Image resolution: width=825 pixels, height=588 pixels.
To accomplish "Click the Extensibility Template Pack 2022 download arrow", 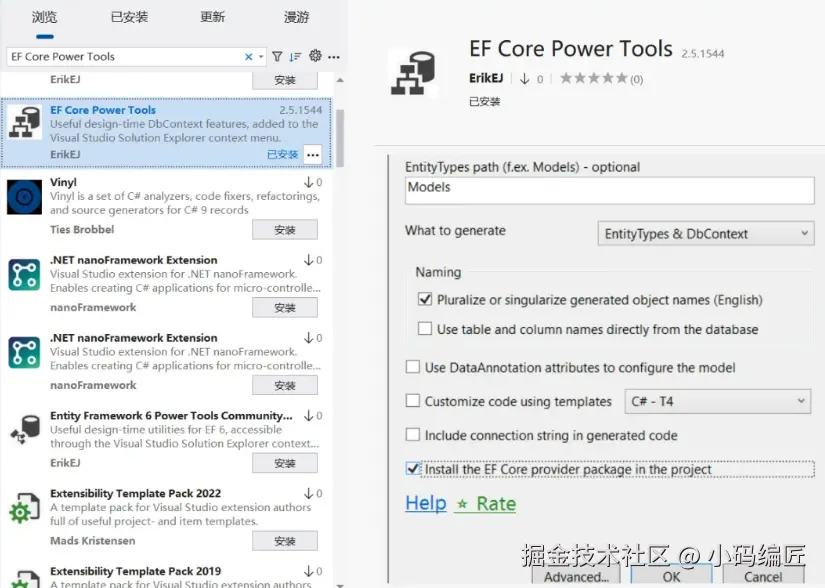I will (x=309, y=494).
